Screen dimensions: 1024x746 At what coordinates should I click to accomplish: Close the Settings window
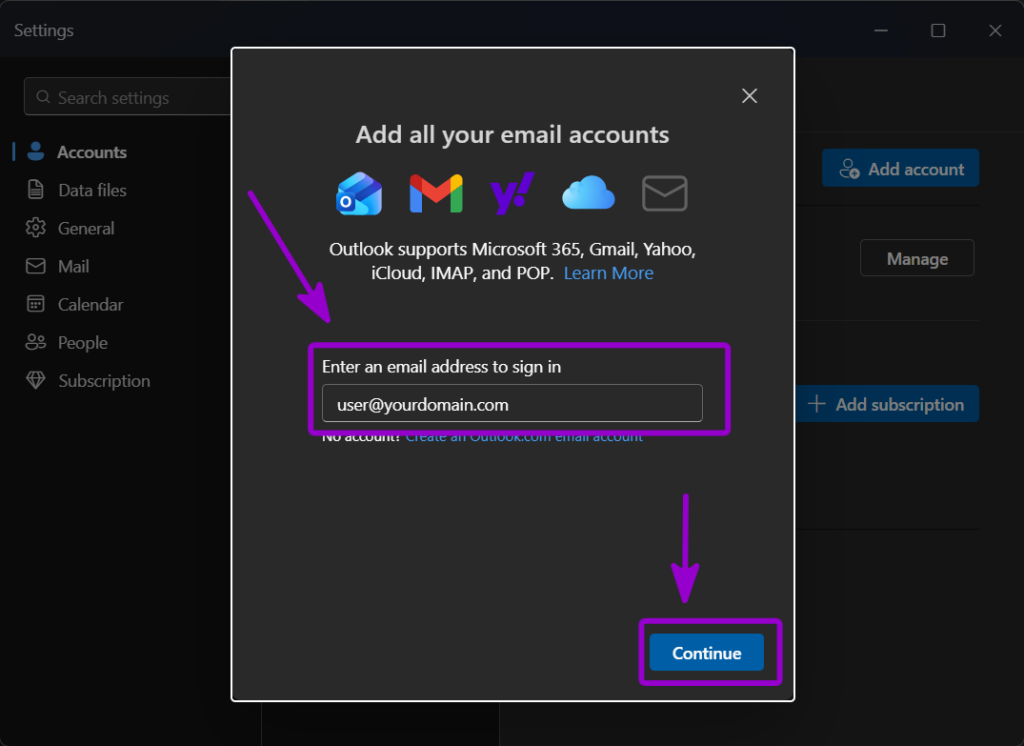[995, 30]
